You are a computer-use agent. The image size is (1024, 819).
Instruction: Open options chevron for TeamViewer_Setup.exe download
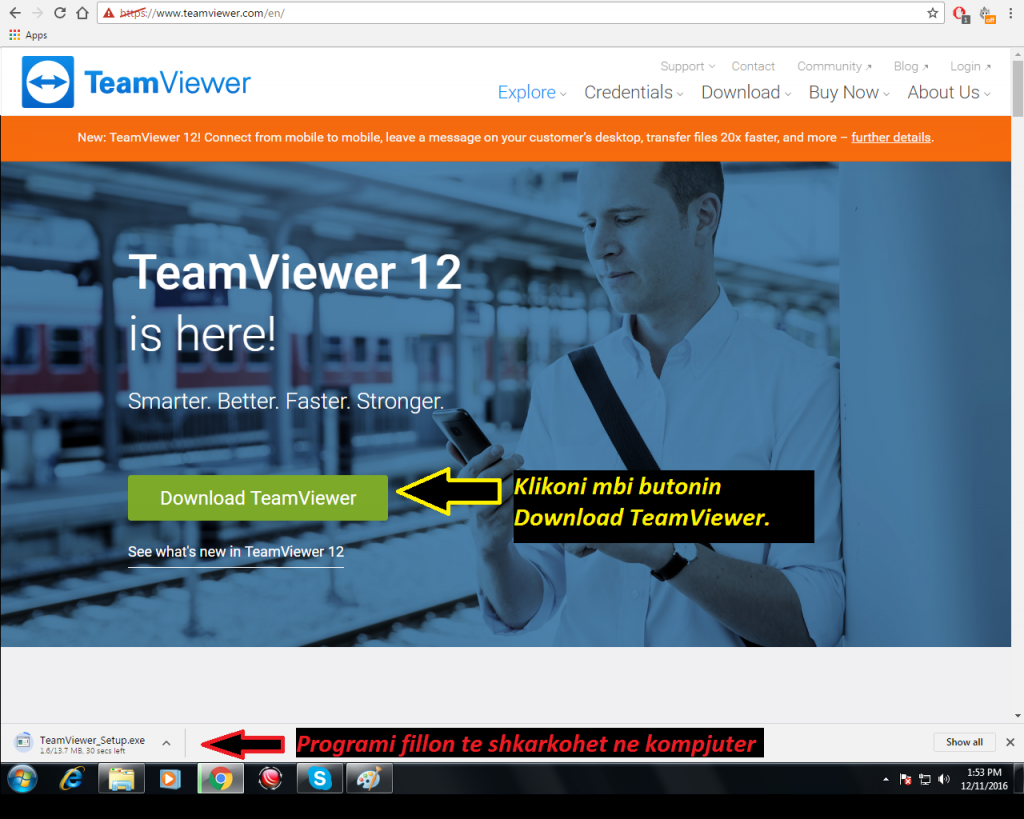click(x=167, y=743)
